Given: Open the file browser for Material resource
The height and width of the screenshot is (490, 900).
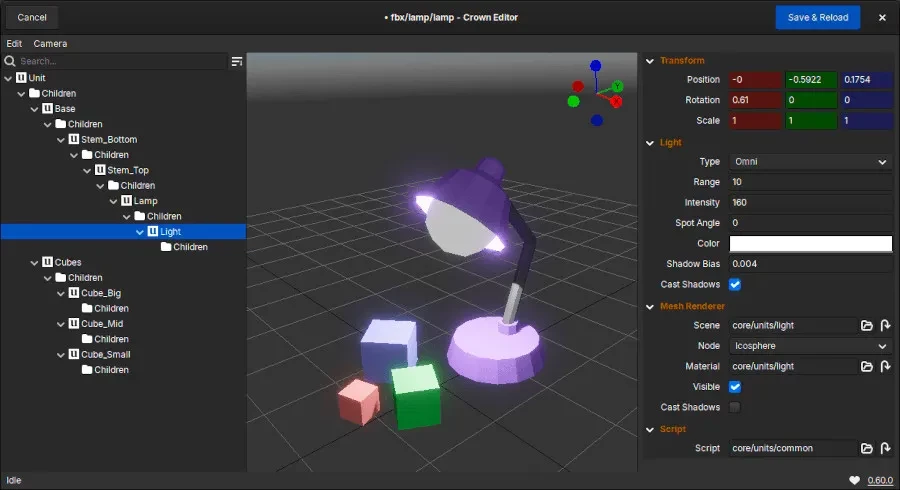Looking at the screenshot, I should point(867,367).
